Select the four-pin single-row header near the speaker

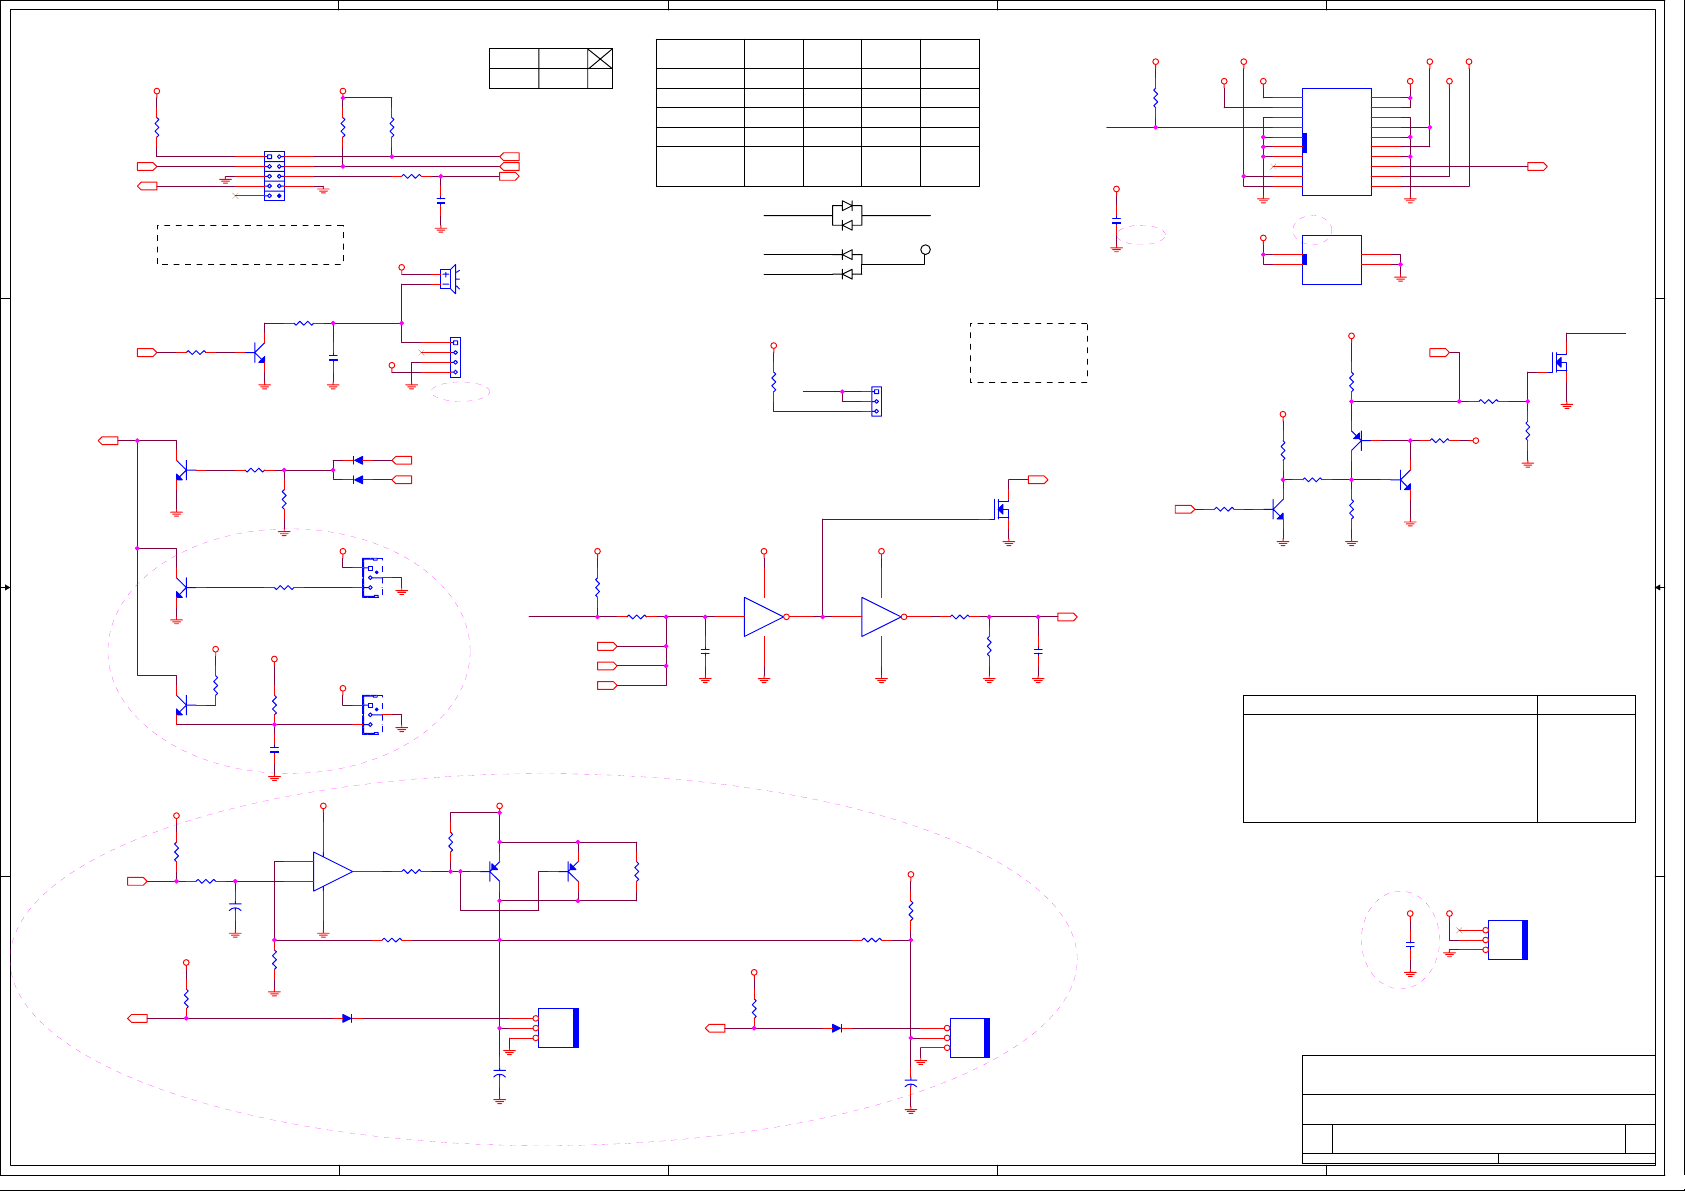pyautogui.click(x=455, y=357)
